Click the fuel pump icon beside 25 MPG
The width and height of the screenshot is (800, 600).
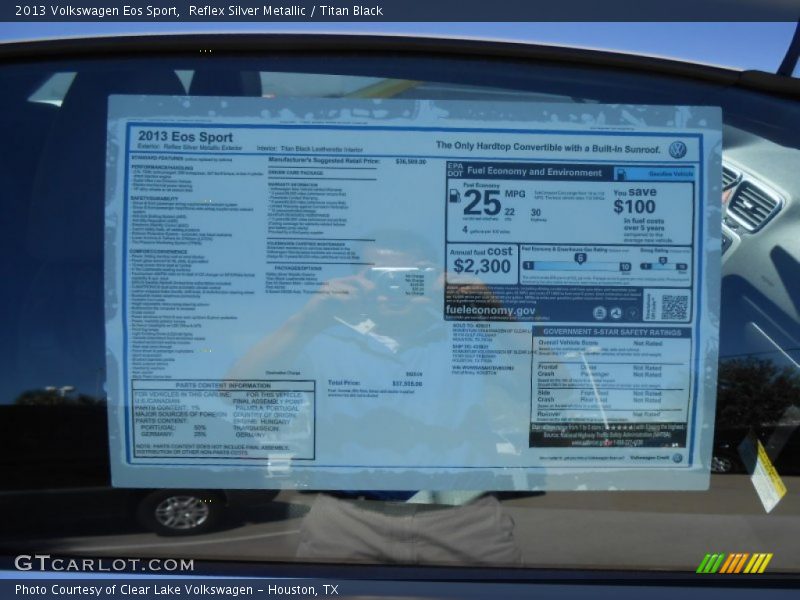click(x=454, y=195)
